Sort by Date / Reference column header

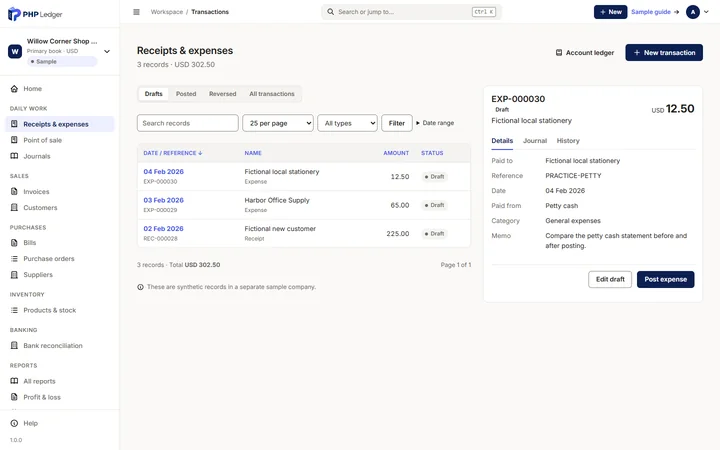point(173,153)
